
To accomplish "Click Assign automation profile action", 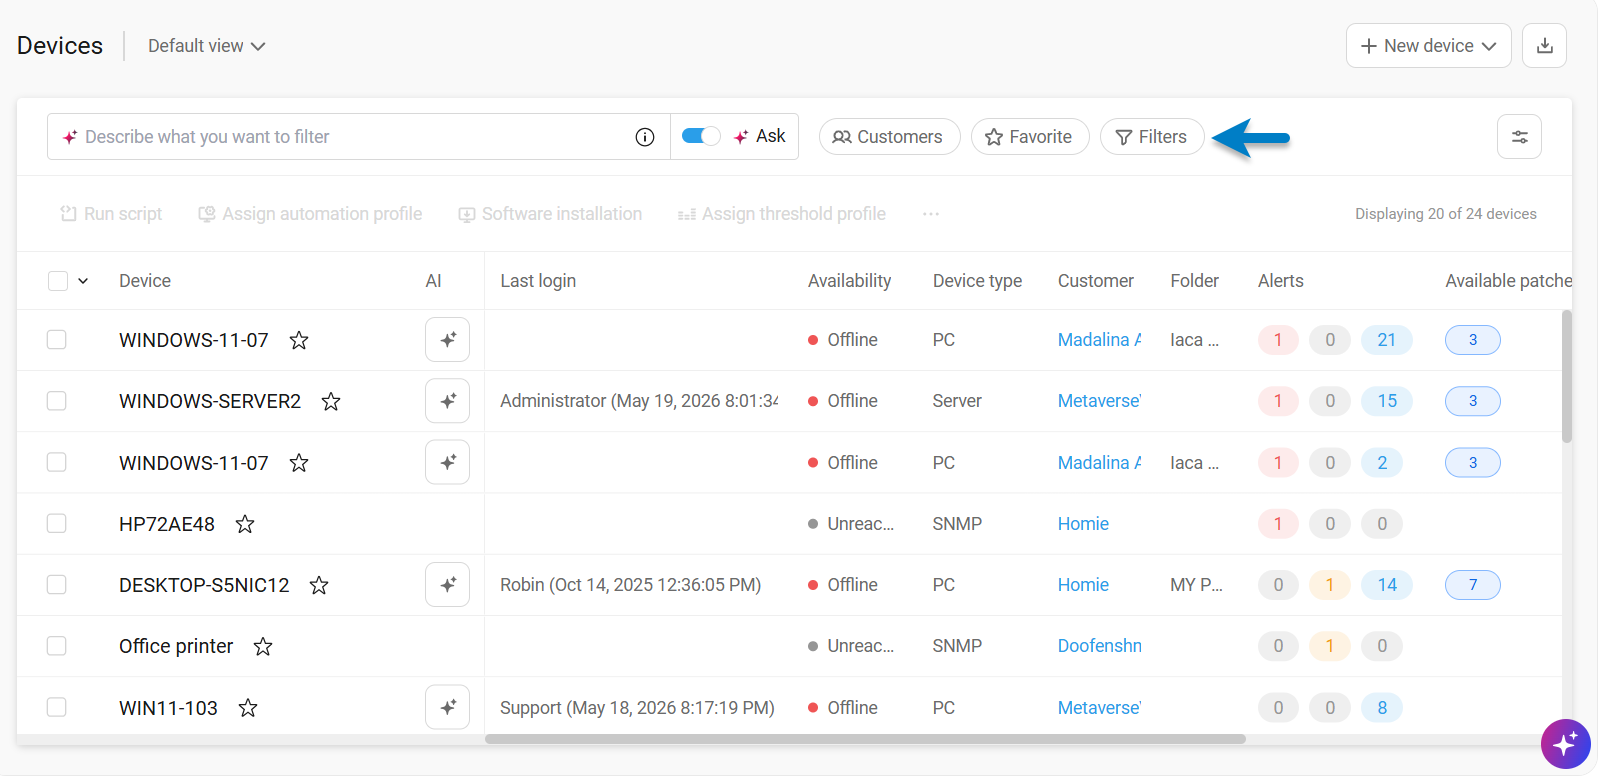I will tap(310, 214).
